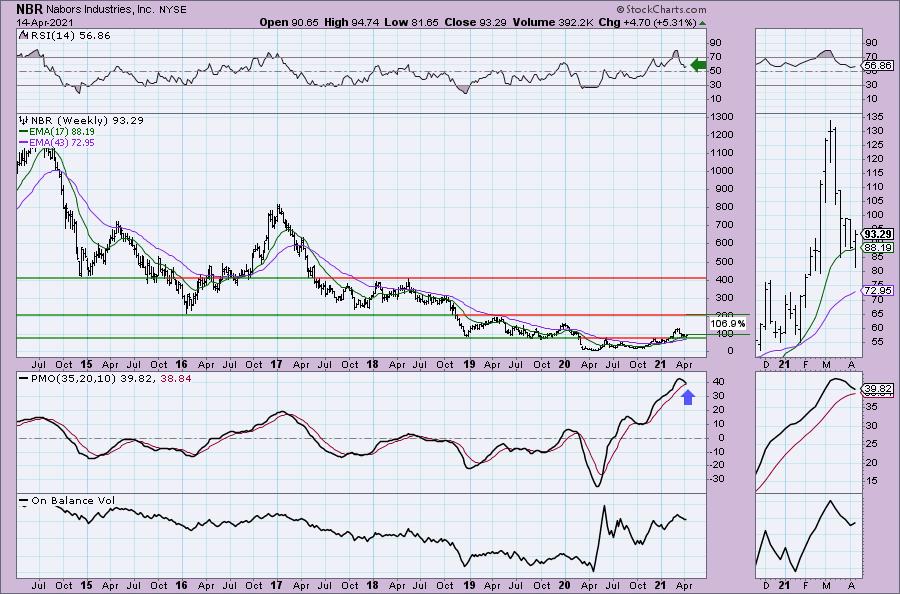
Task: Click the 106.9% measurement label
Action: 728,324
